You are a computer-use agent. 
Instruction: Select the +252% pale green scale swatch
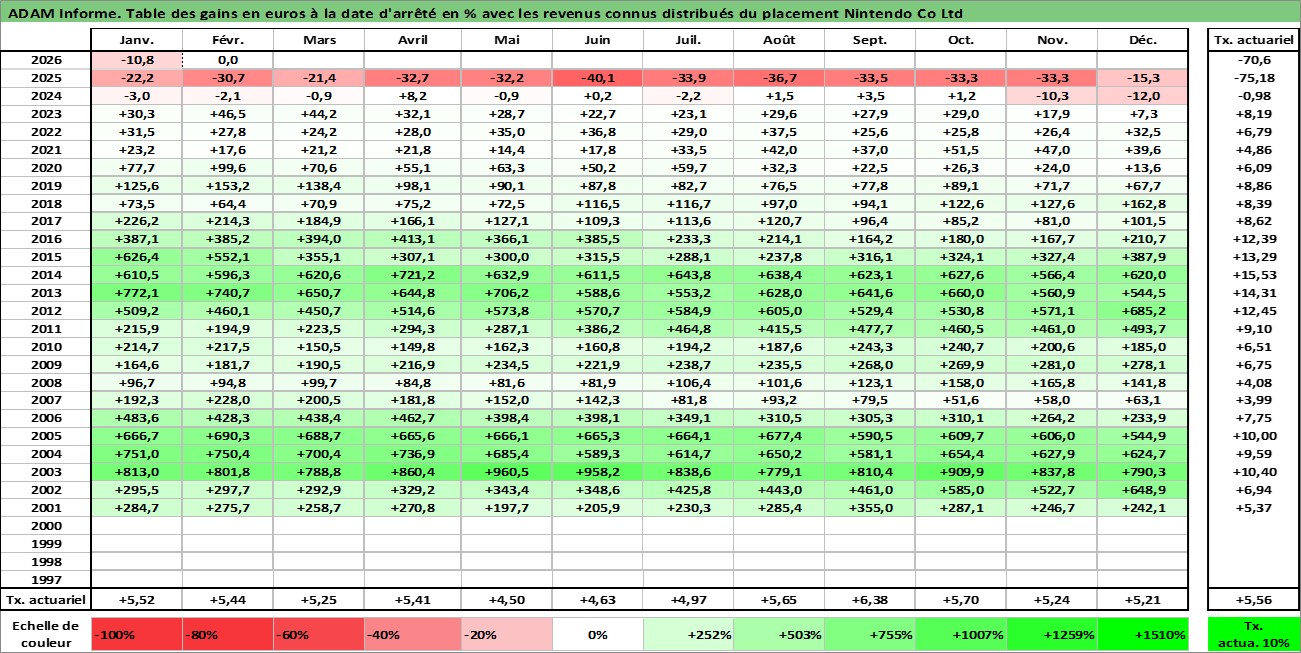point(688,634)
